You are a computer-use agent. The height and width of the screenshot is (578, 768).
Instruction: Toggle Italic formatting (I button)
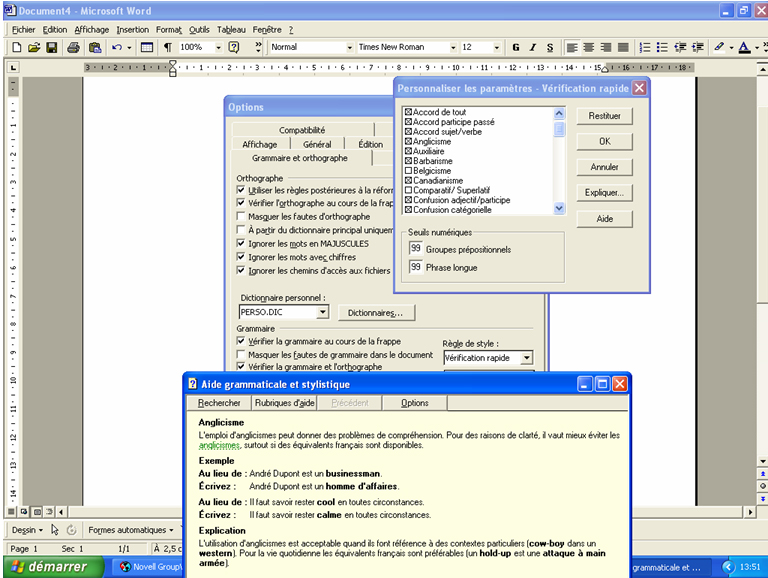(x=533, y=47)
